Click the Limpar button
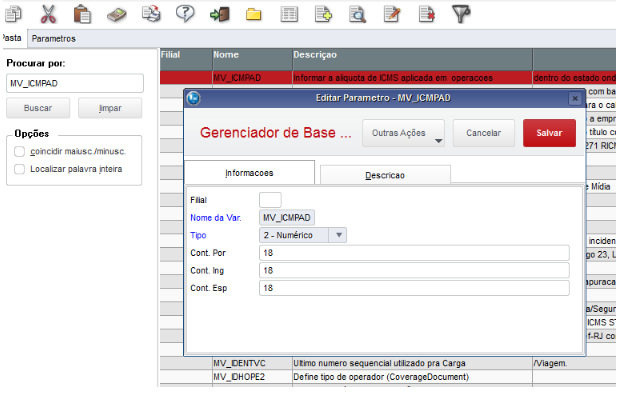627x397 pixels. coord(110,108)
